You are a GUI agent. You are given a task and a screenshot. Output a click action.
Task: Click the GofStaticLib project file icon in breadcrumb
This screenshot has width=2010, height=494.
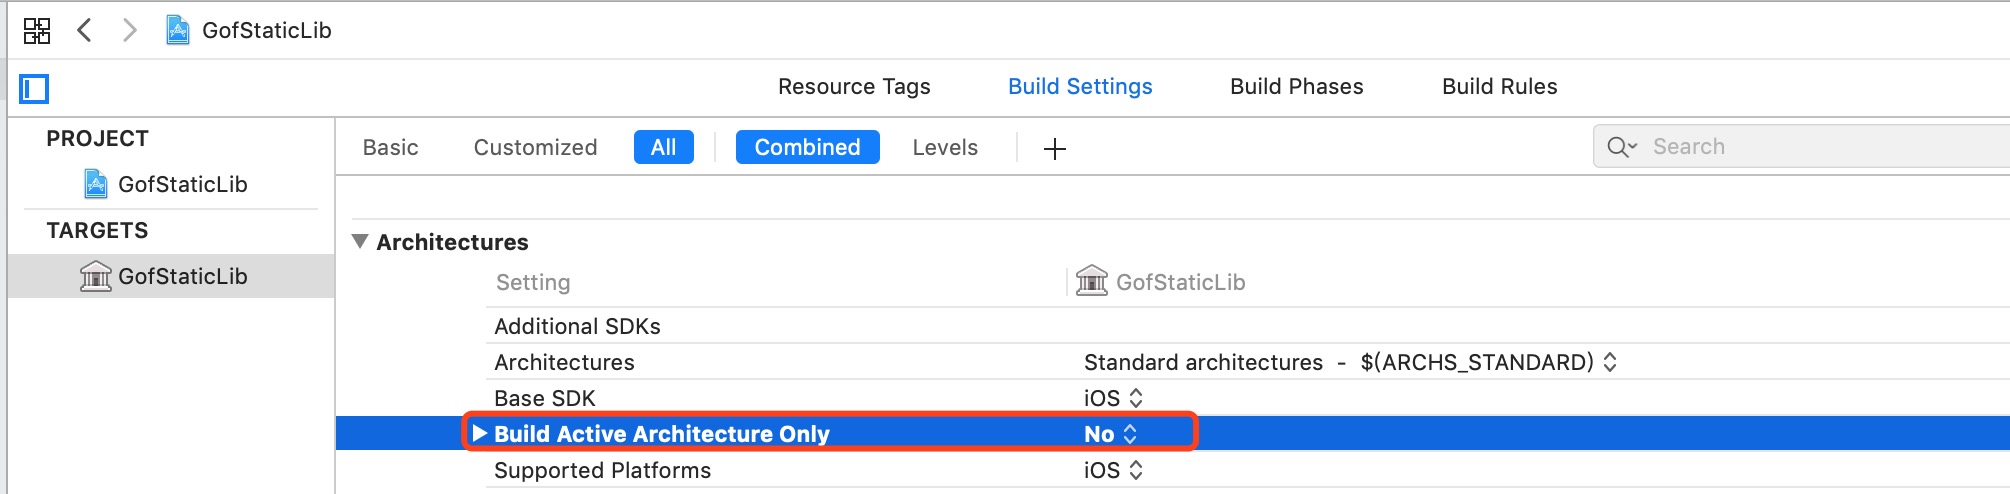(x=178, y=31)
